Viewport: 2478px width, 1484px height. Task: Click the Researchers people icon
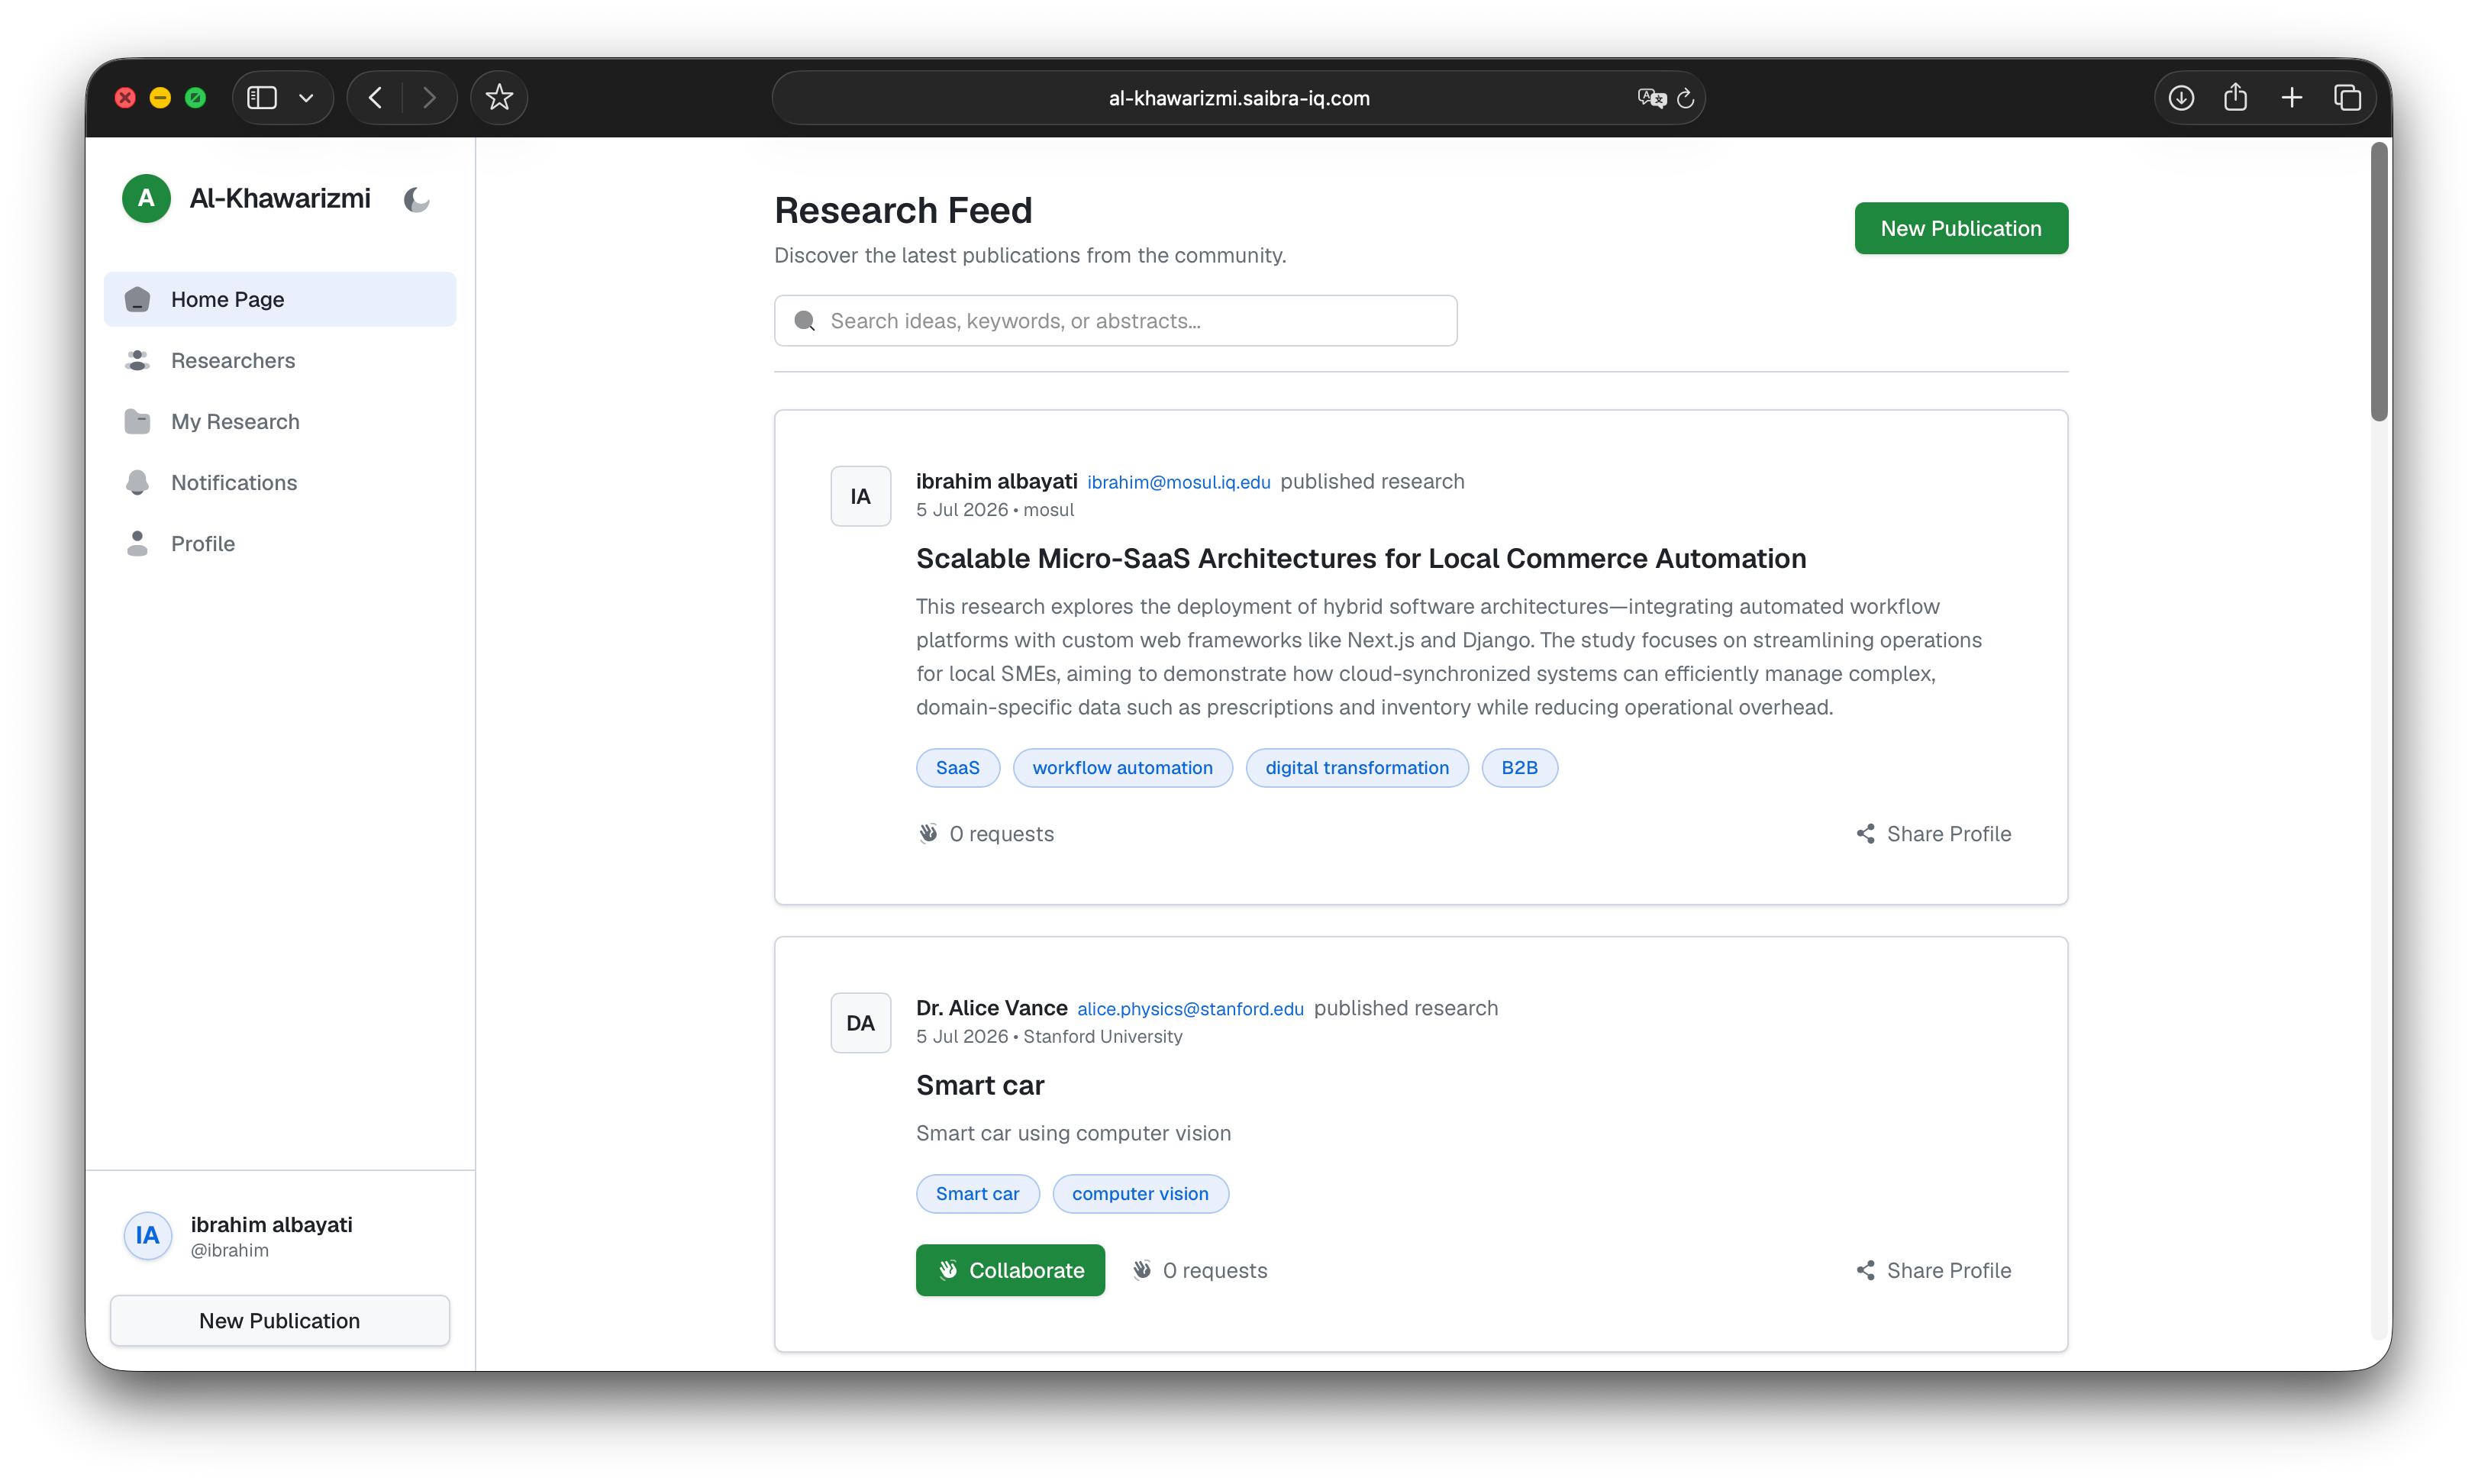(x=137, y=360)
